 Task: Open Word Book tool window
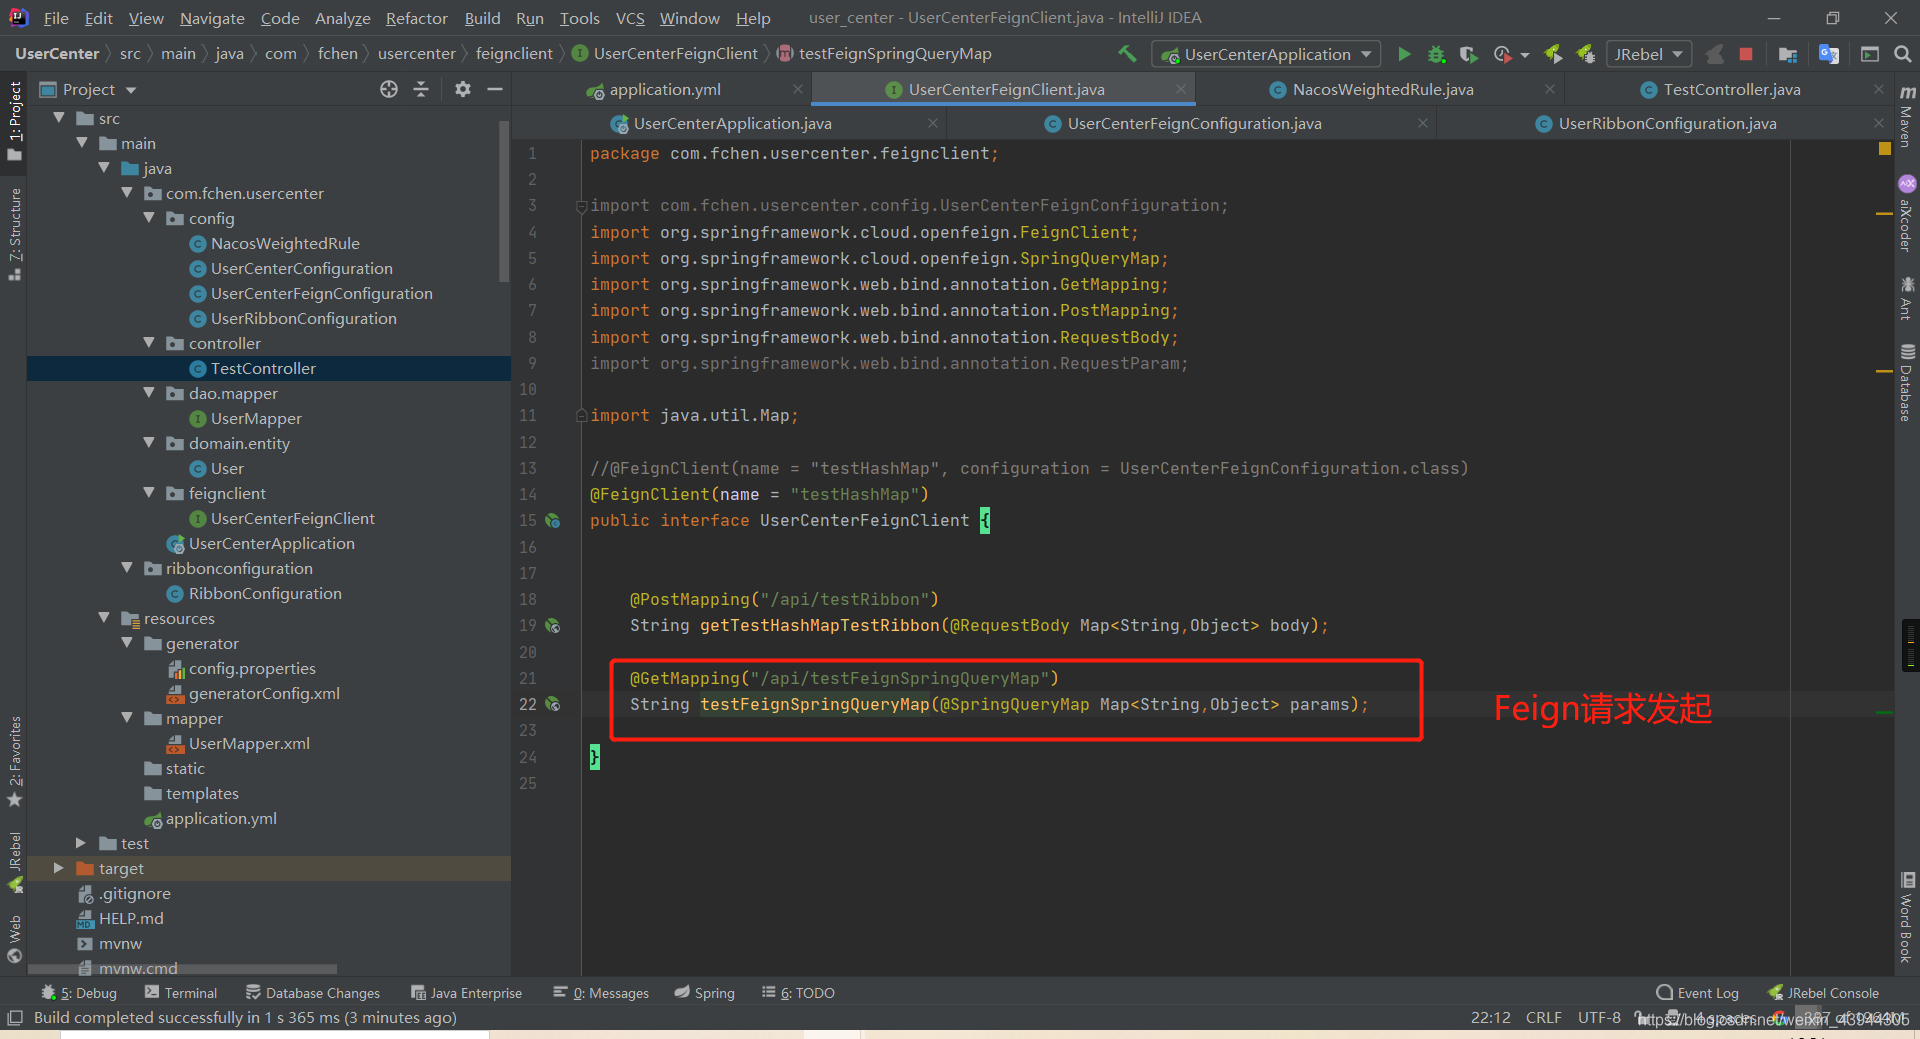pyautogui.click(x=1907, y=918)
